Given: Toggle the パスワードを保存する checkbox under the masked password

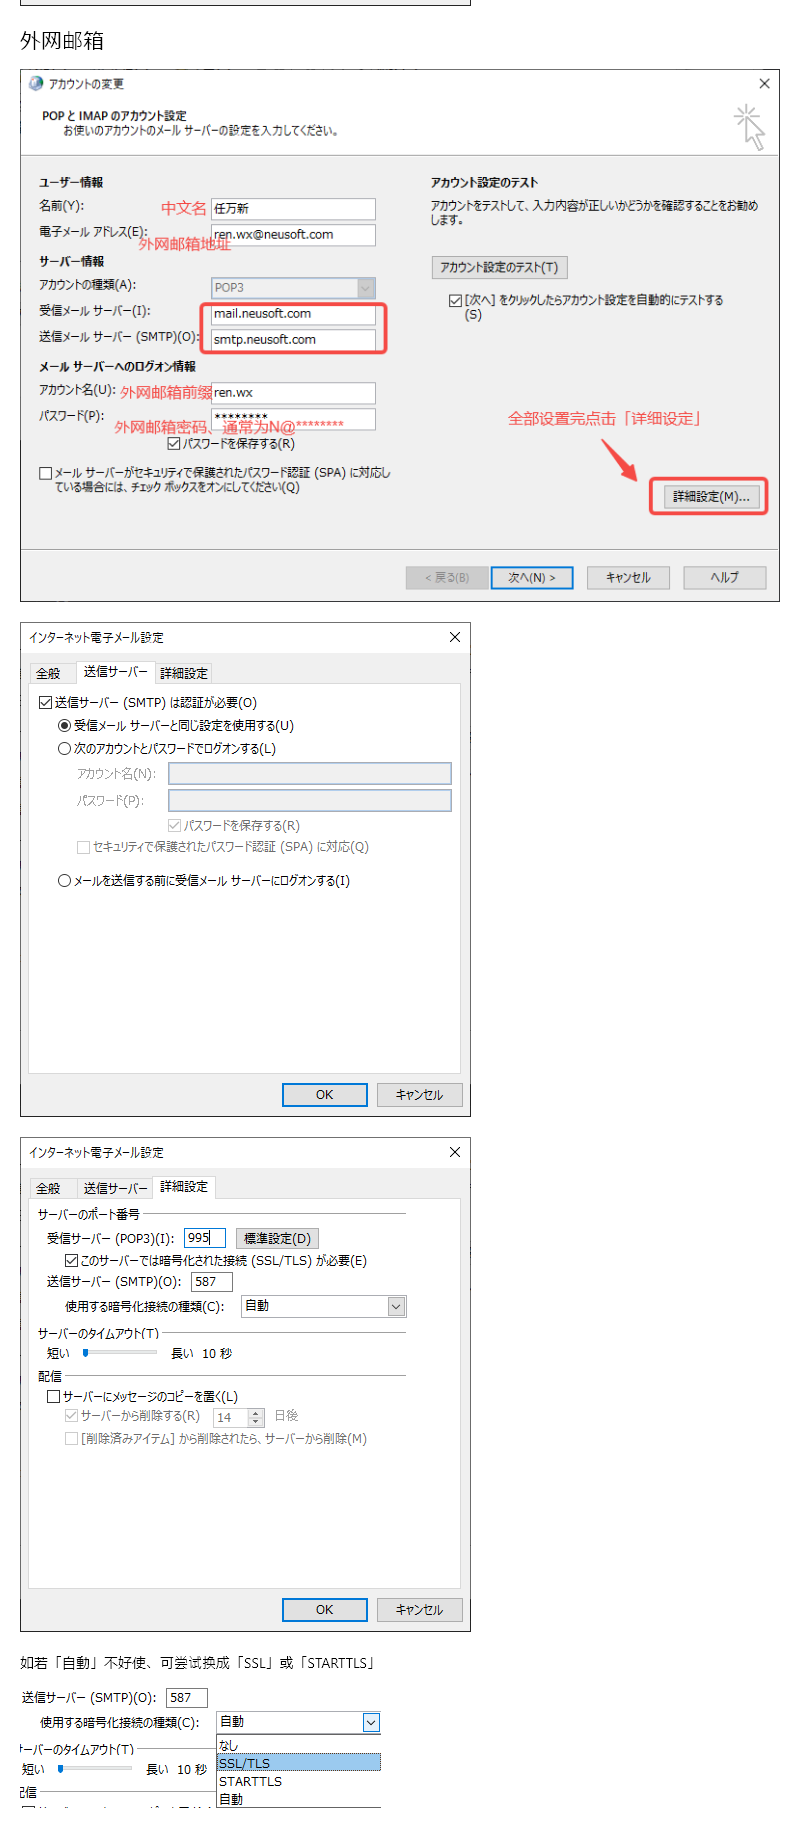Looking at the screenshot, I should (174, 444).
